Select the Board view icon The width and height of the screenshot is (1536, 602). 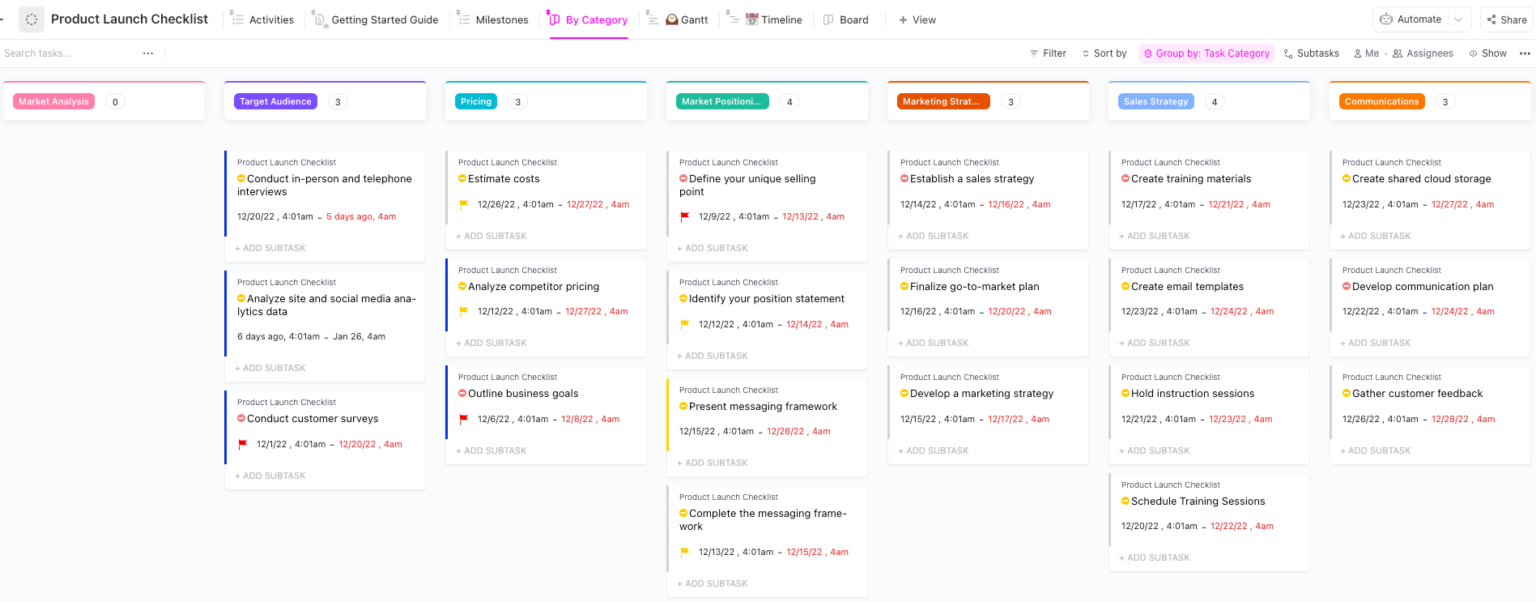pos(828,19)
